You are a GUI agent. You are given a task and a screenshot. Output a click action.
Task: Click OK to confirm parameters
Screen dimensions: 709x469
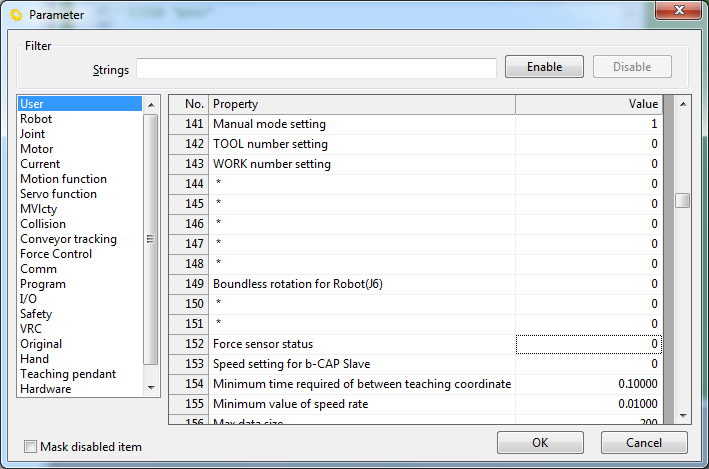point(540,443)
